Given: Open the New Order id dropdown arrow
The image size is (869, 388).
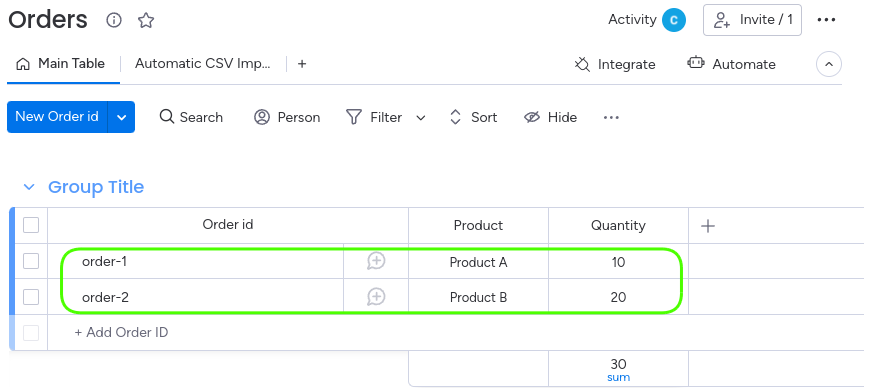Looking at the screenshot, I should coord(121,117).
